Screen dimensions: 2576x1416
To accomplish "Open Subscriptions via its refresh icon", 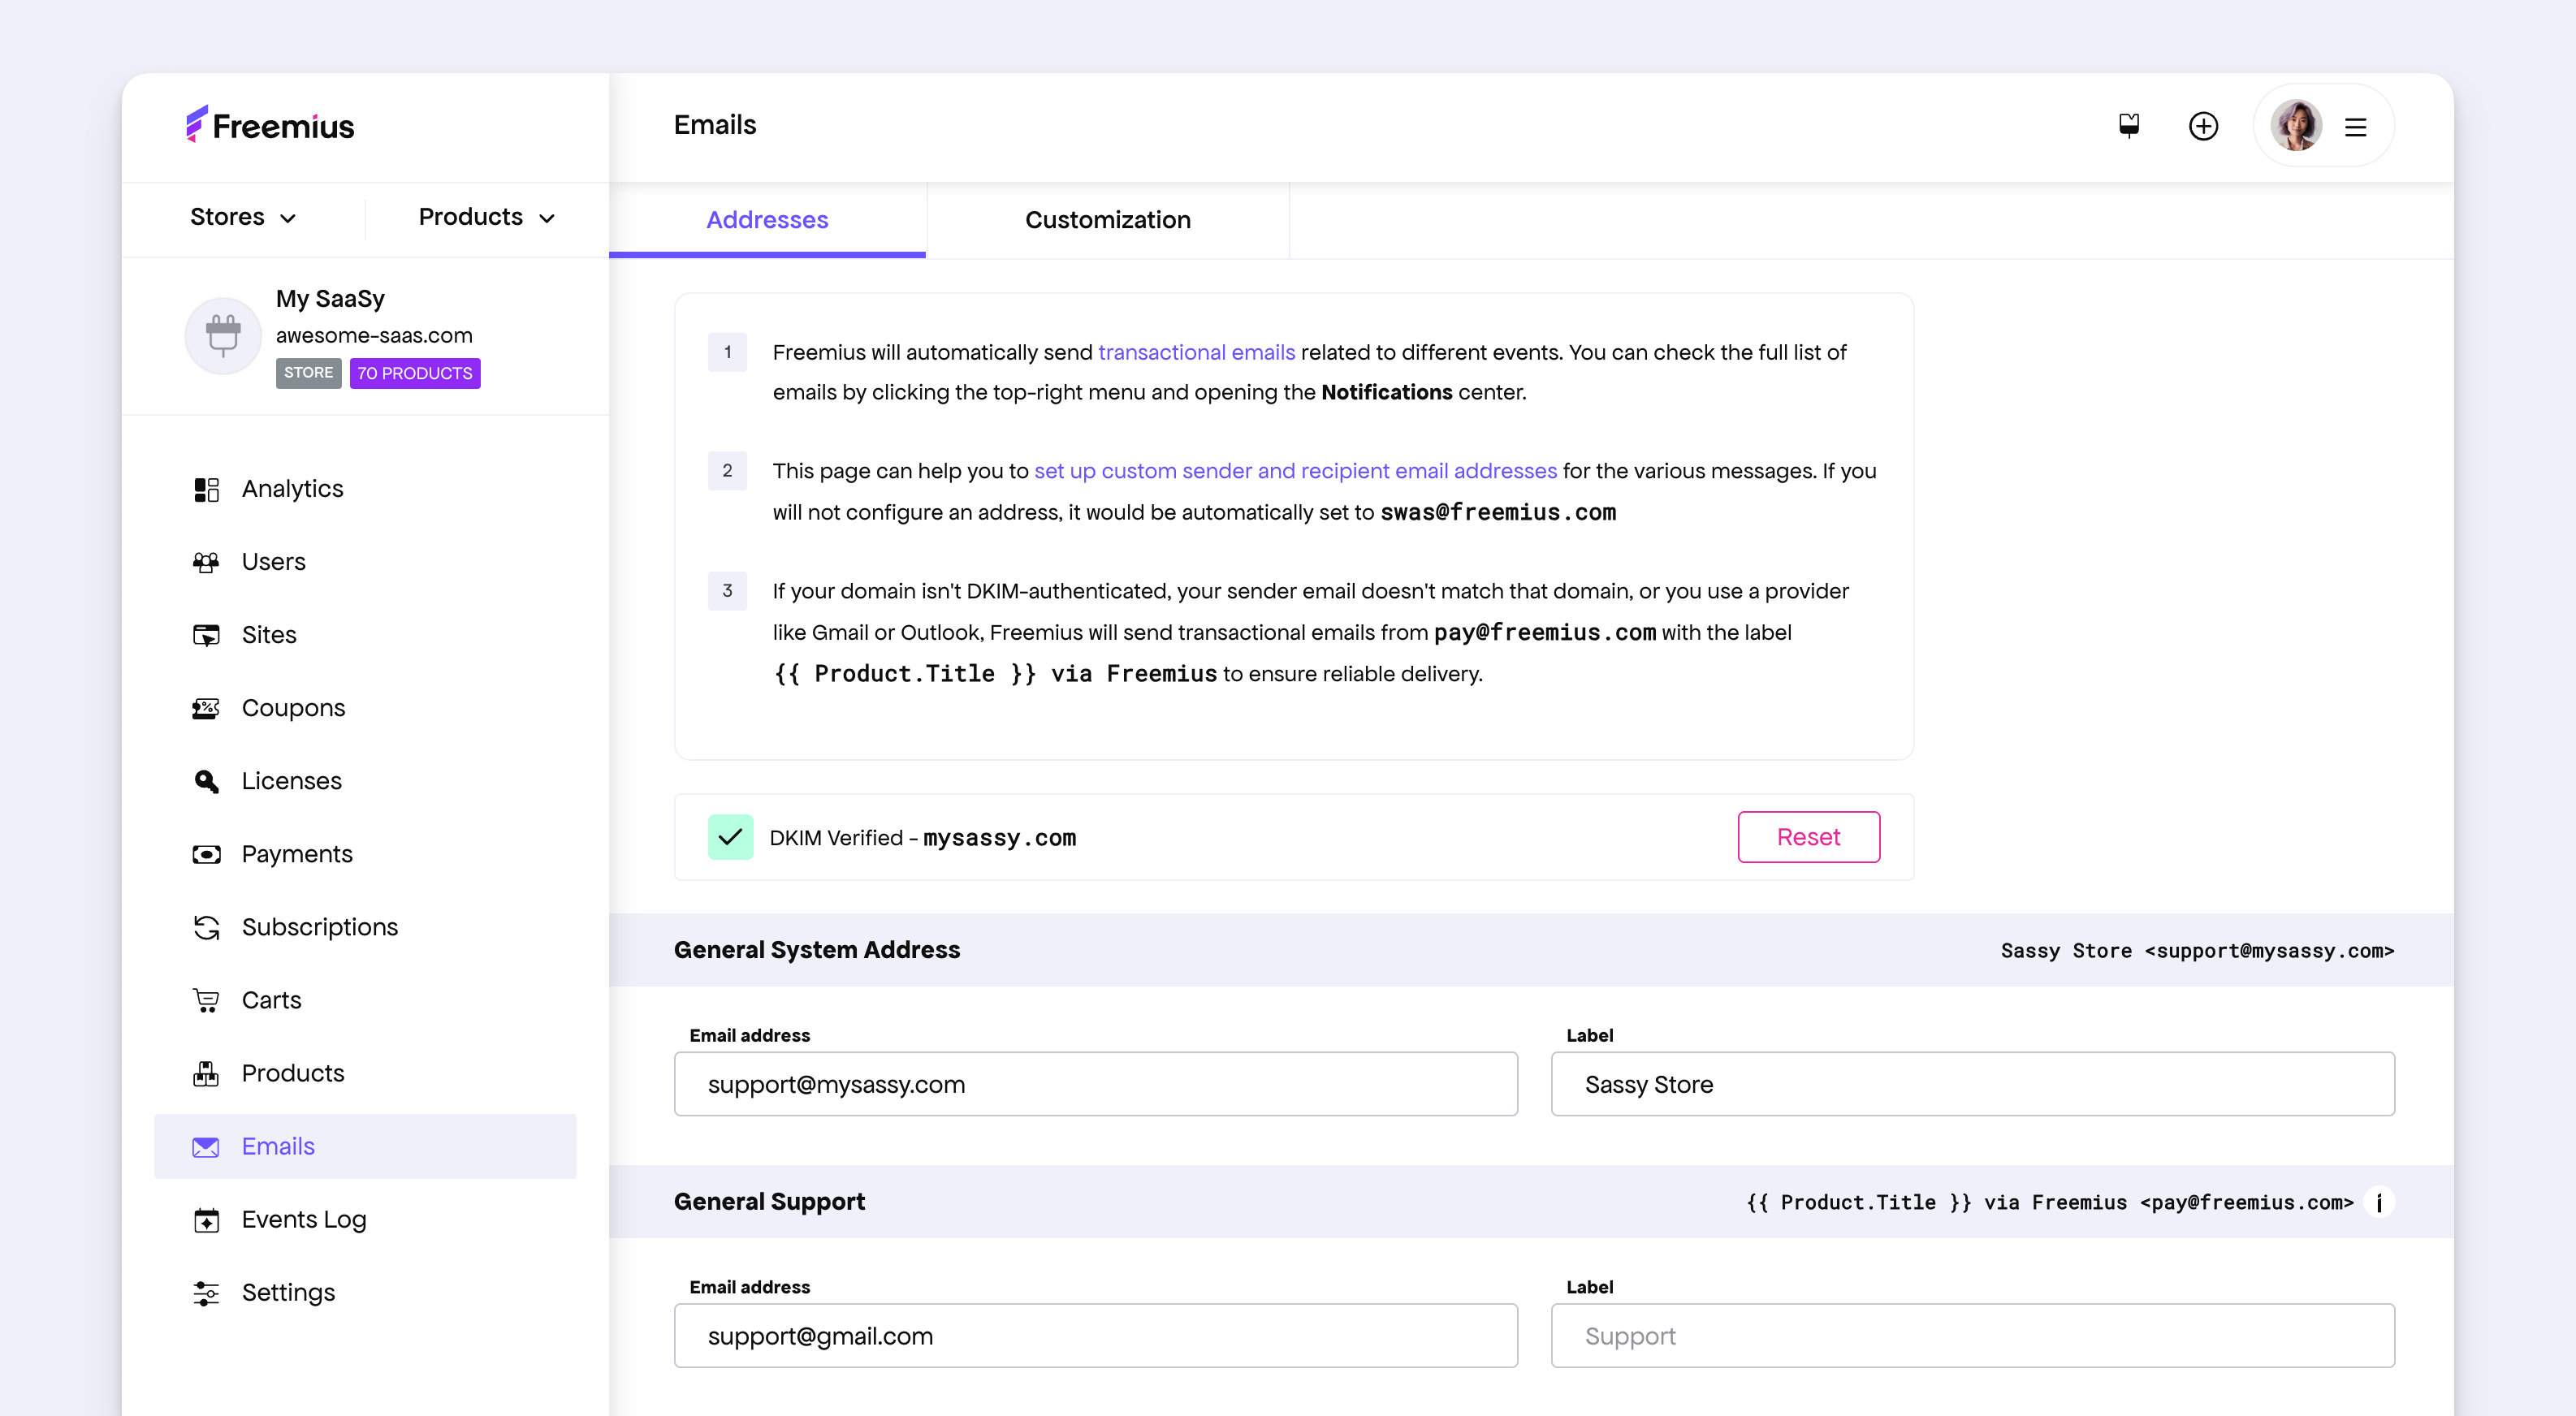I will click(206, 927).
